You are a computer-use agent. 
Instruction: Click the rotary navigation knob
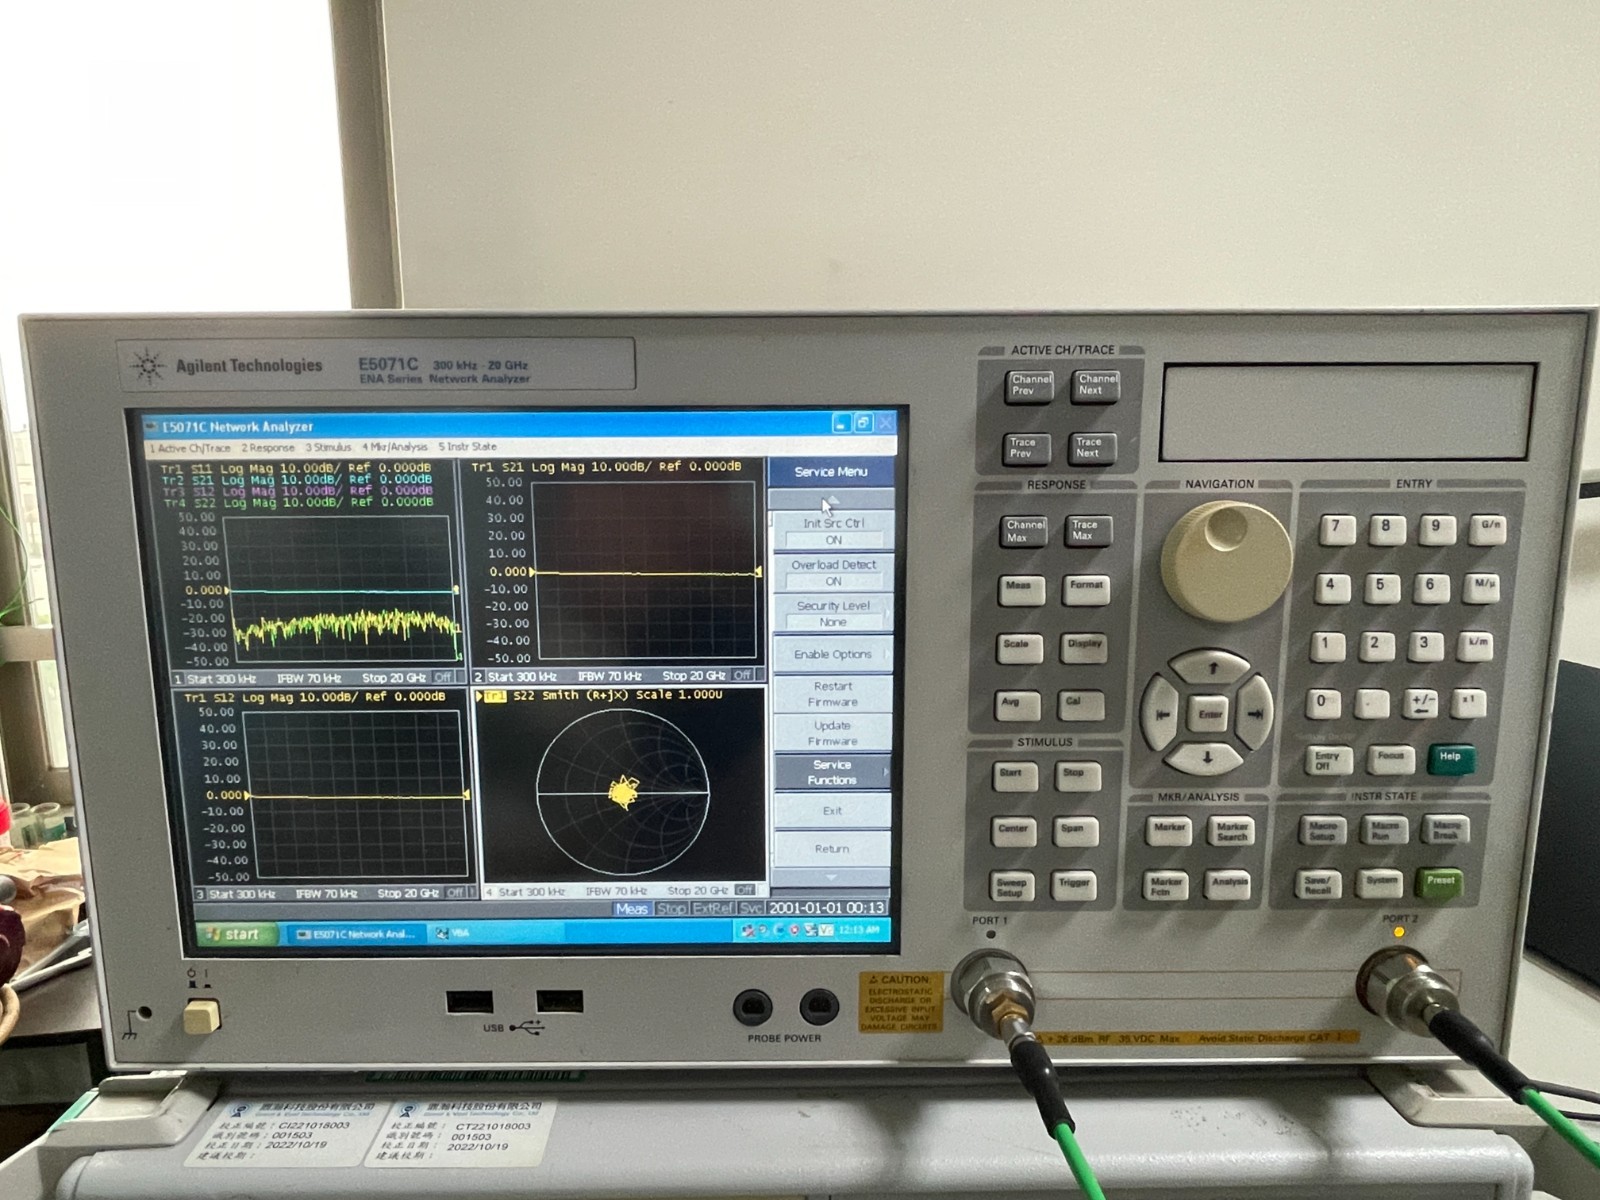pyautogui.click(x=1226, y=560)
